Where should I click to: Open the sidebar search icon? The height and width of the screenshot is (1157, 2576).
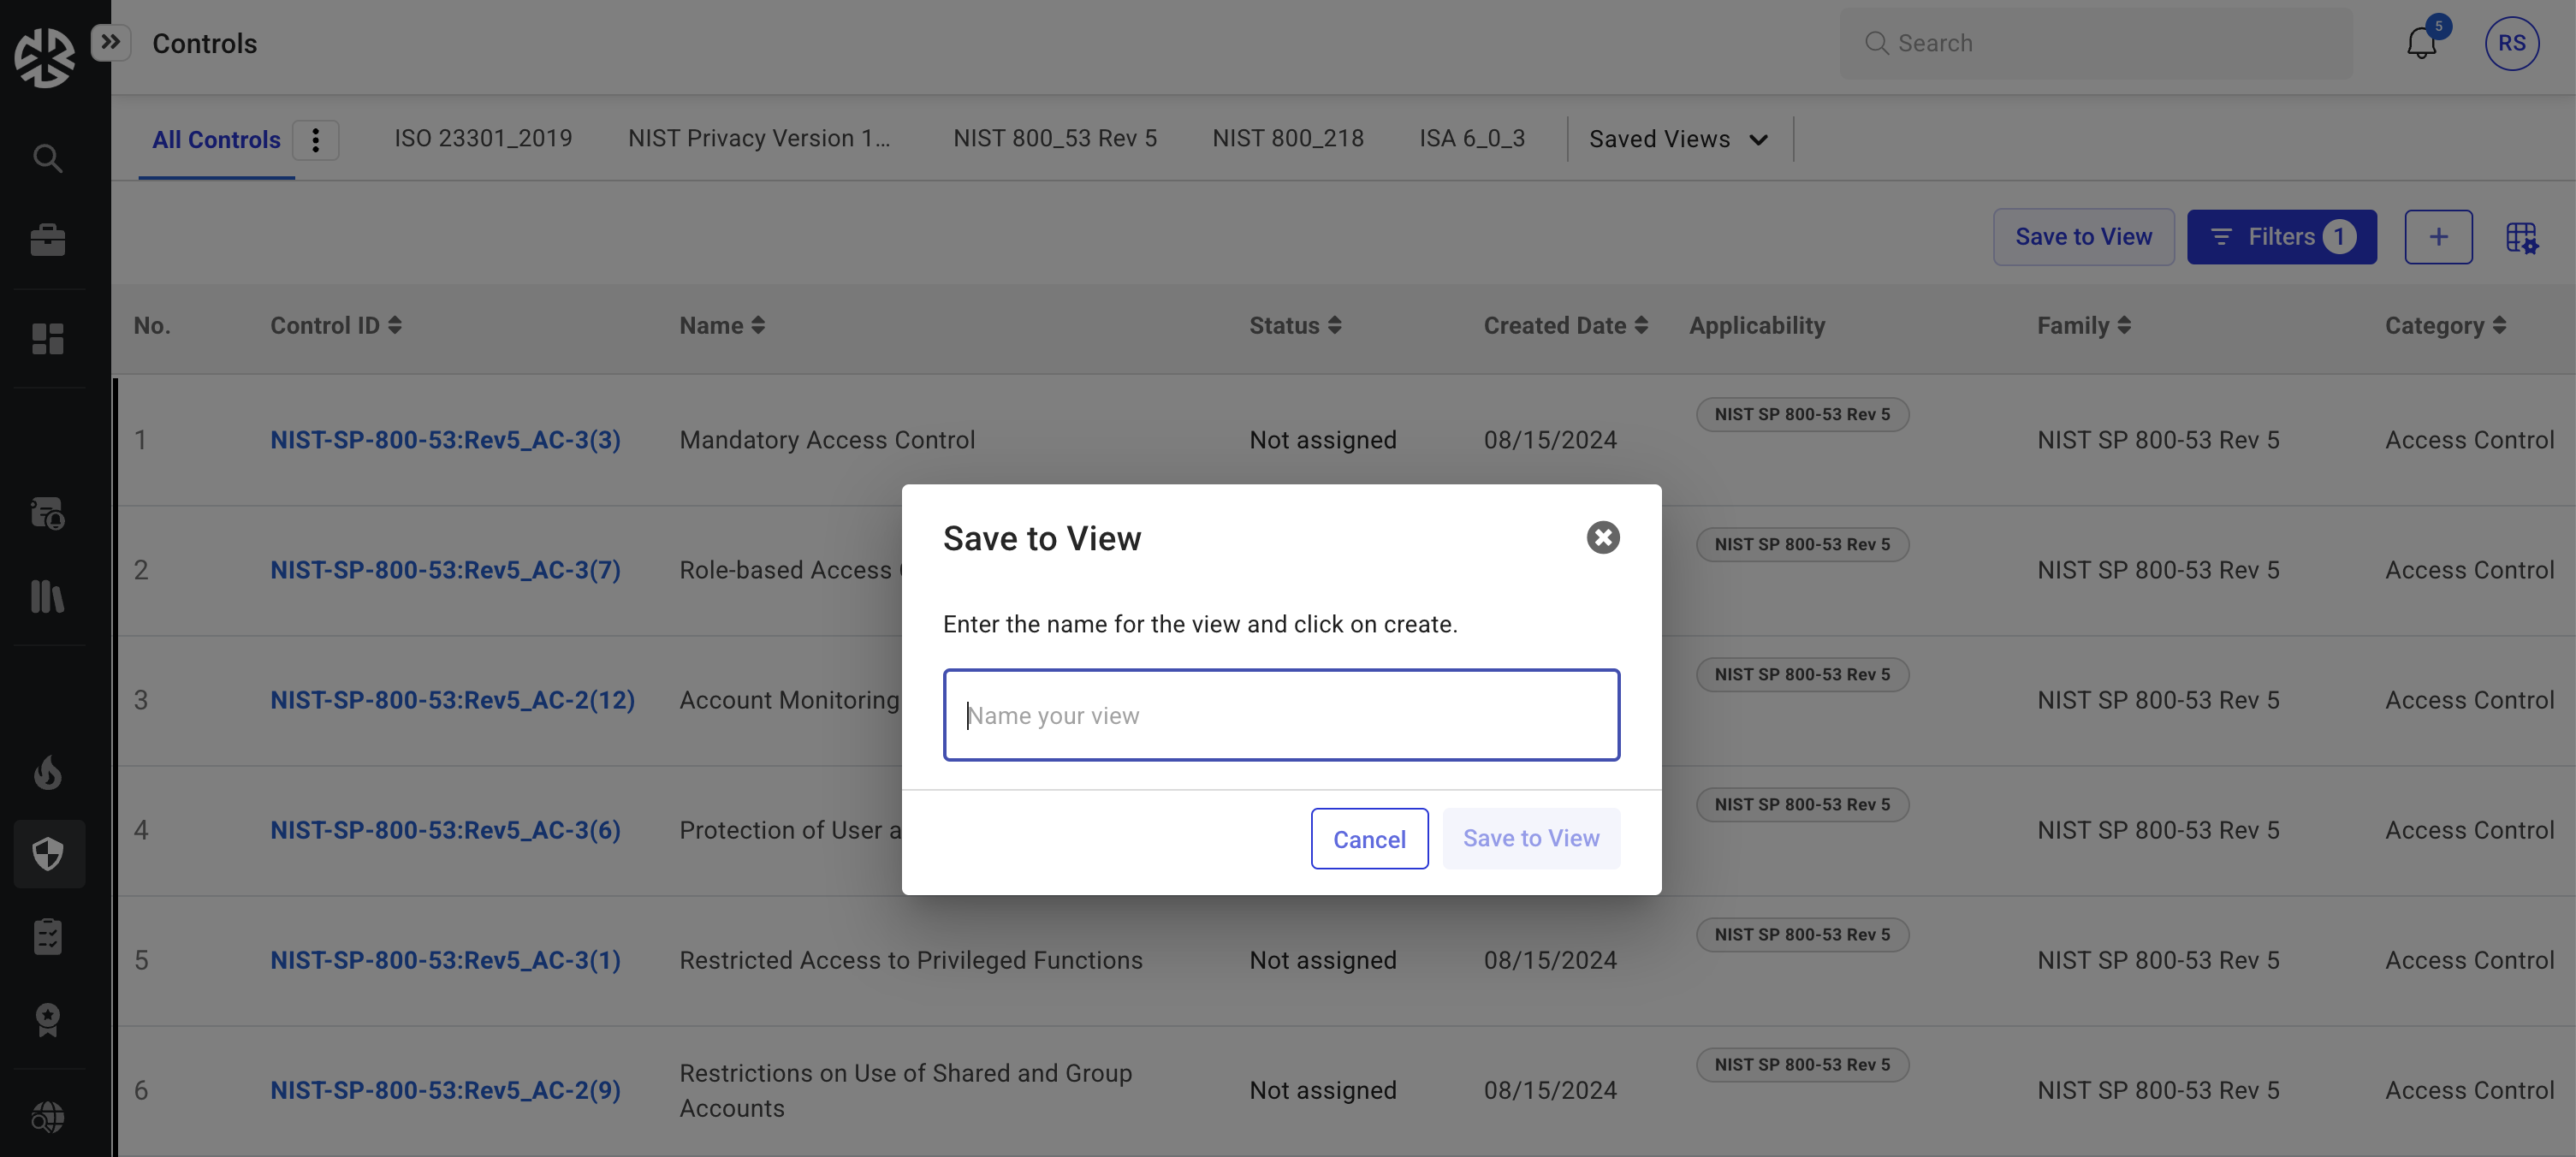pos(47,158)
